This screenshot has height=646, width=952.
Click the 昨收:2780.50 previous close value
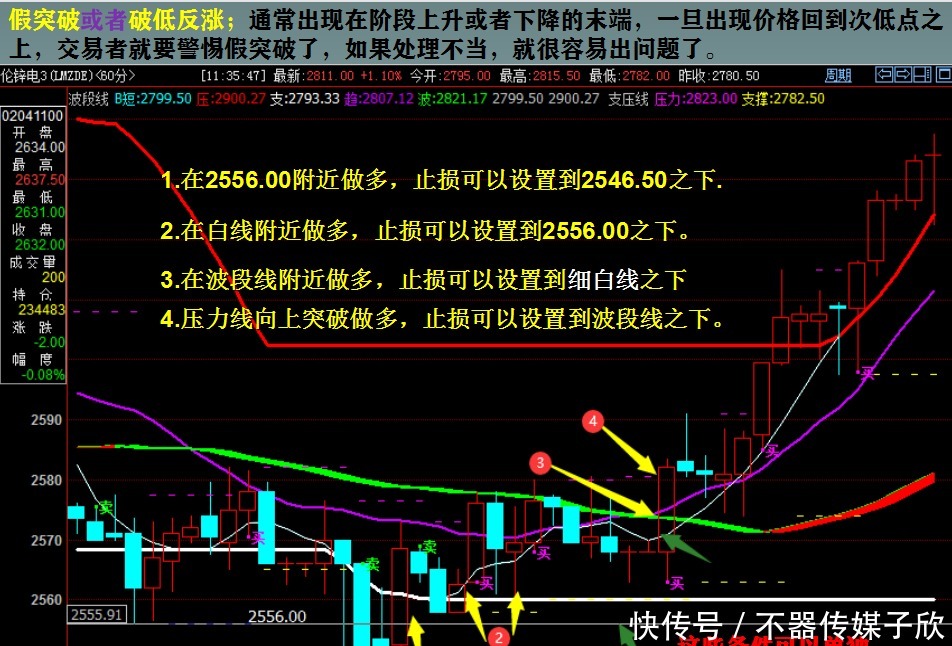click(719, 76)
